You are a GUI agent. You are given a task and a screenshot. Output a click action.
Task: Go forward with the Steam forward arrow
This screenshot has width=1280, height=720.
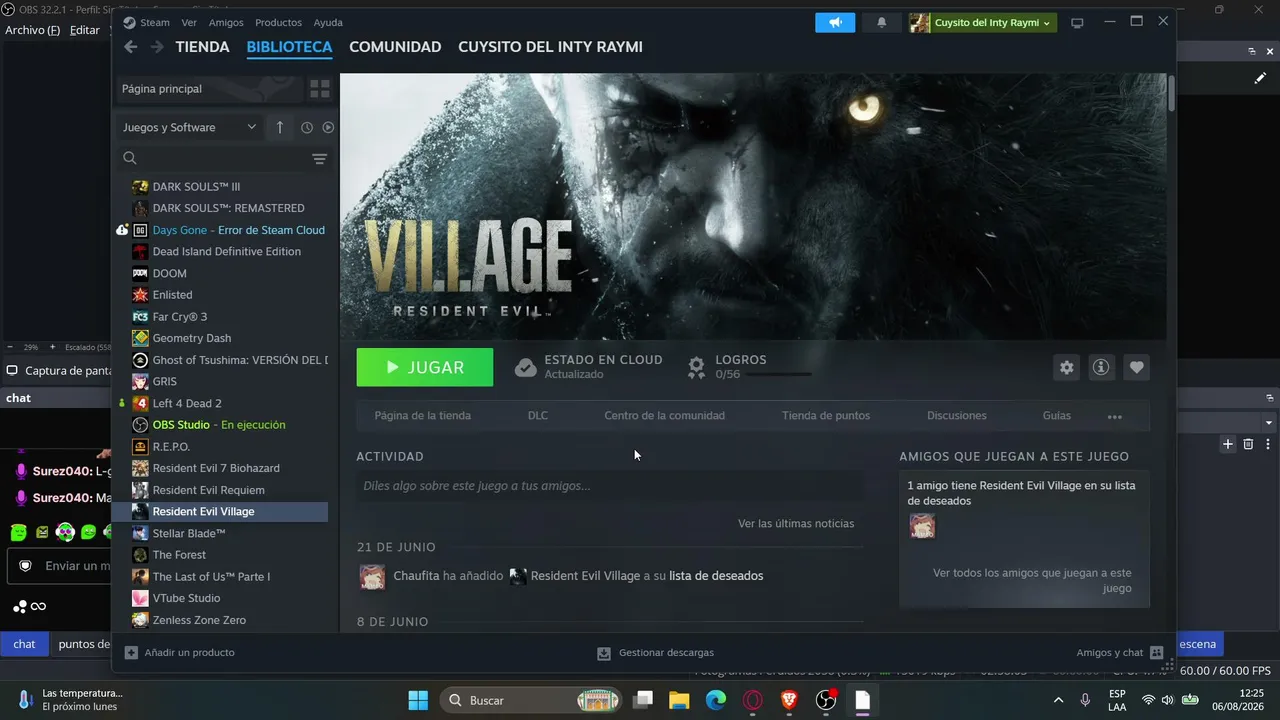(x=157, y=47)
